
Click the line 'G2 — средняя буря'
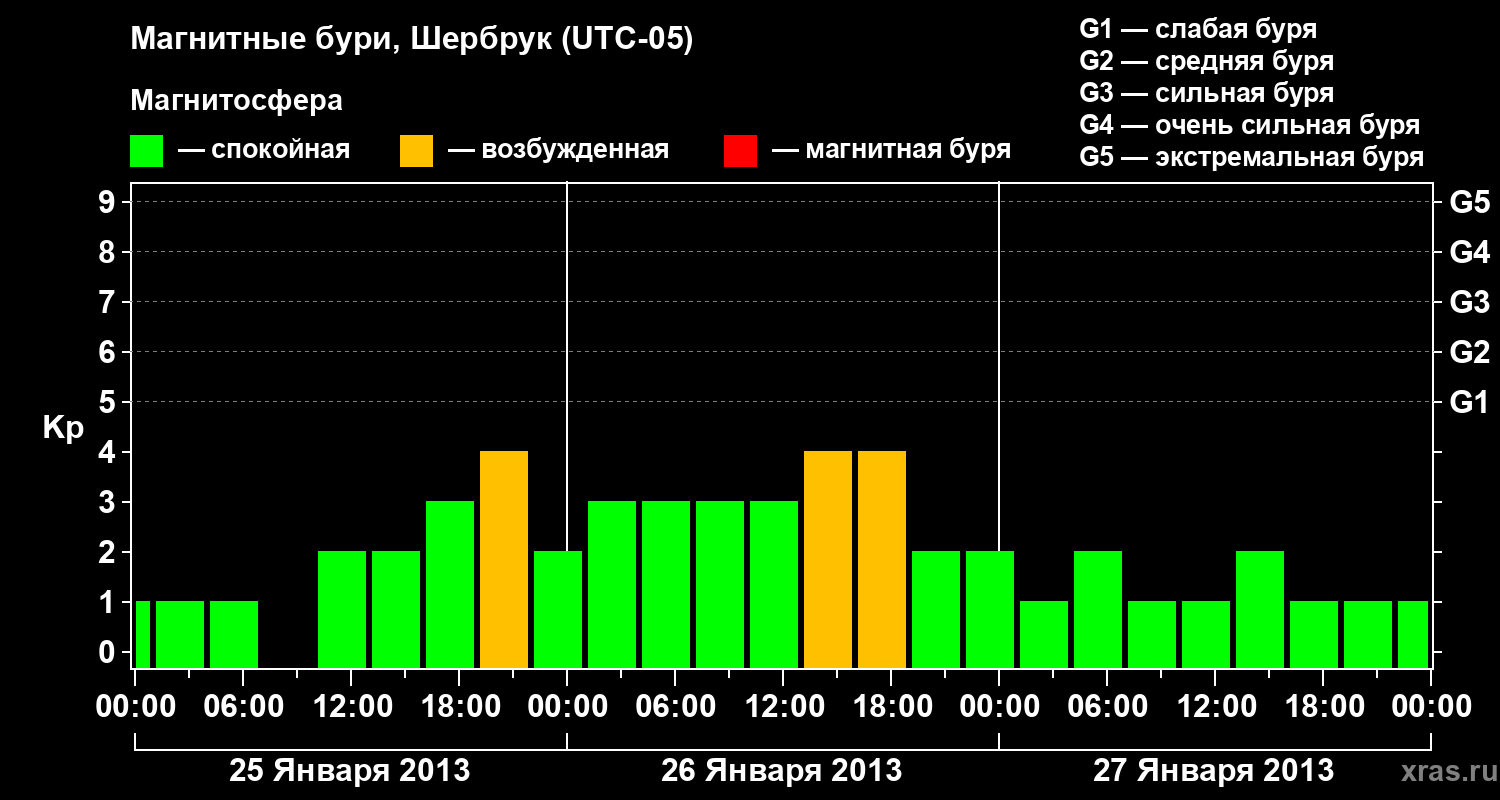click(1206, 61)
